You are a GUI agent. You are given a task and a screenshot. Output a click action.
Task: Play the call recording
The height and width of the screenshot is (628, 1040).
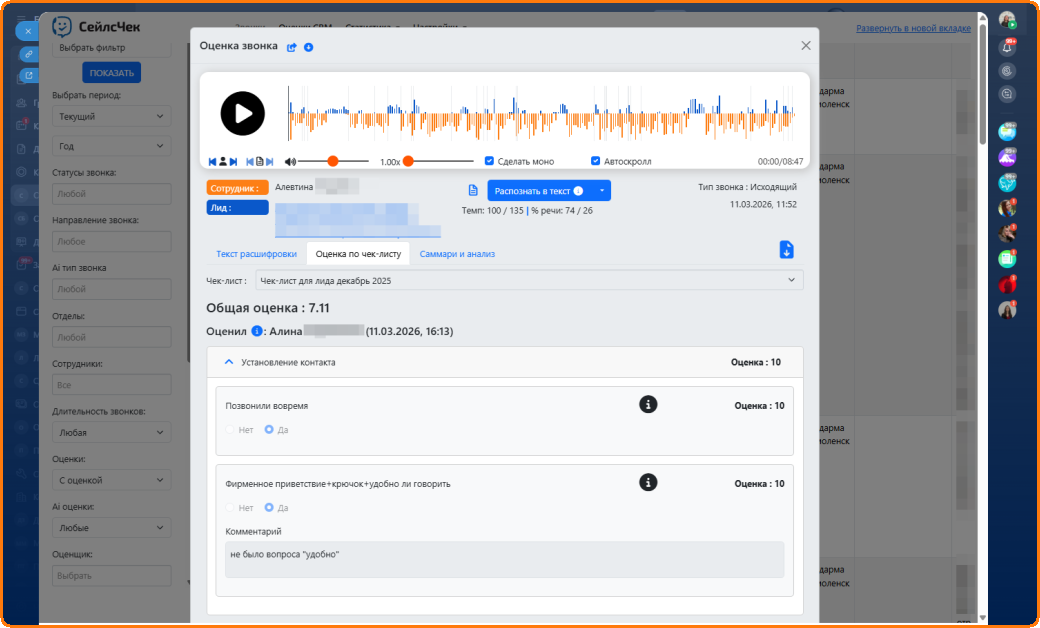(x=242, y=113)
